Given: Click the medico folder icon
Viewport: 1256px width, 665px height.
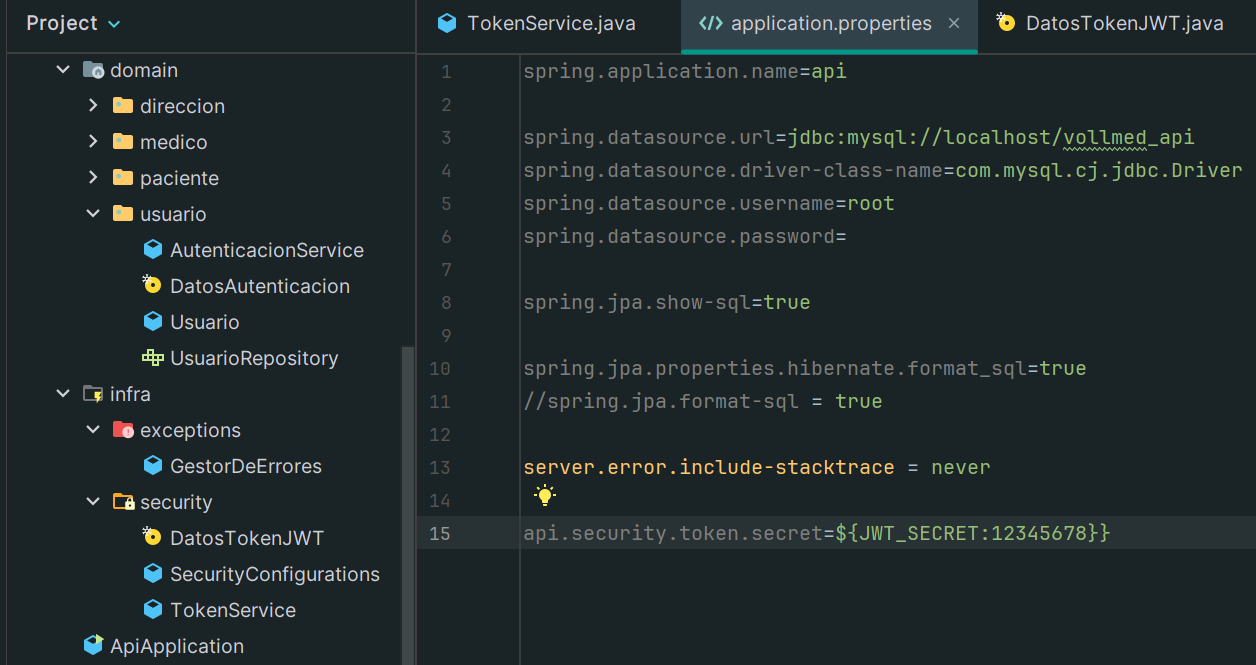Looking at the screenshot, I should pyautogui.click(x=123, y=142).
